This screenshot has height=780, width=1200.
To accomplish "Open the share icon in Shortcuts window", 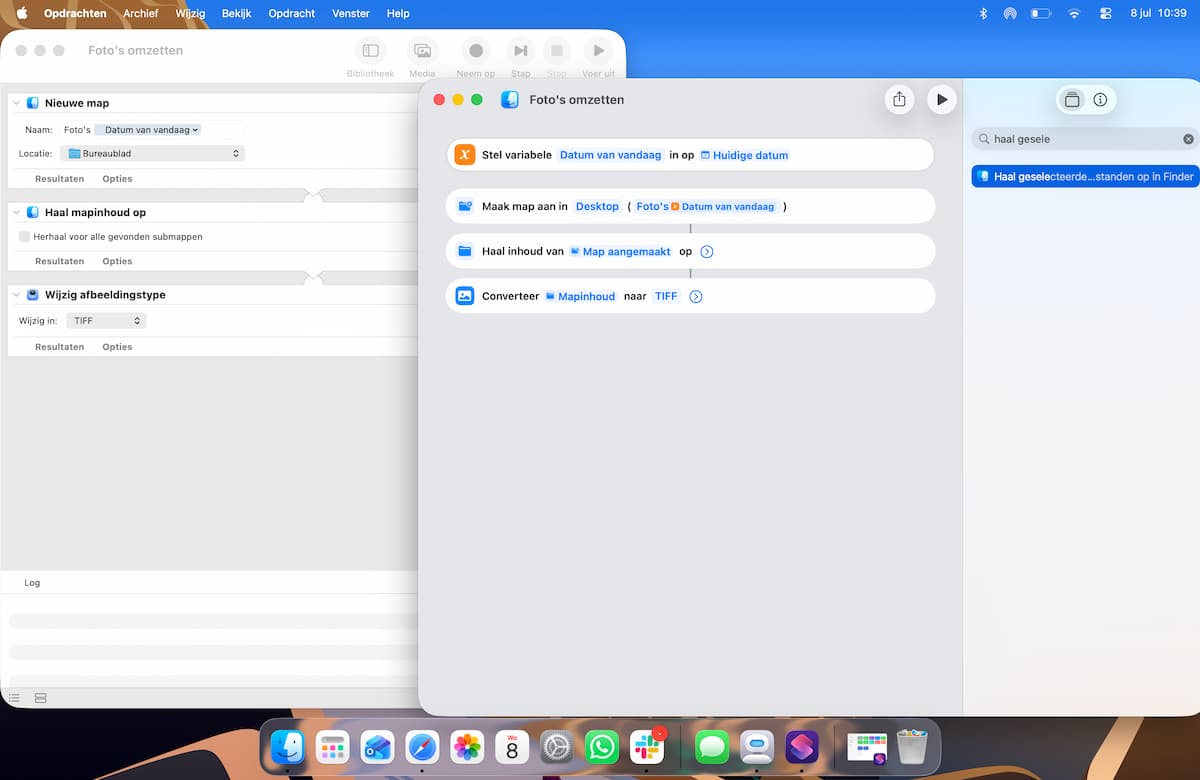I will (899, 100).
